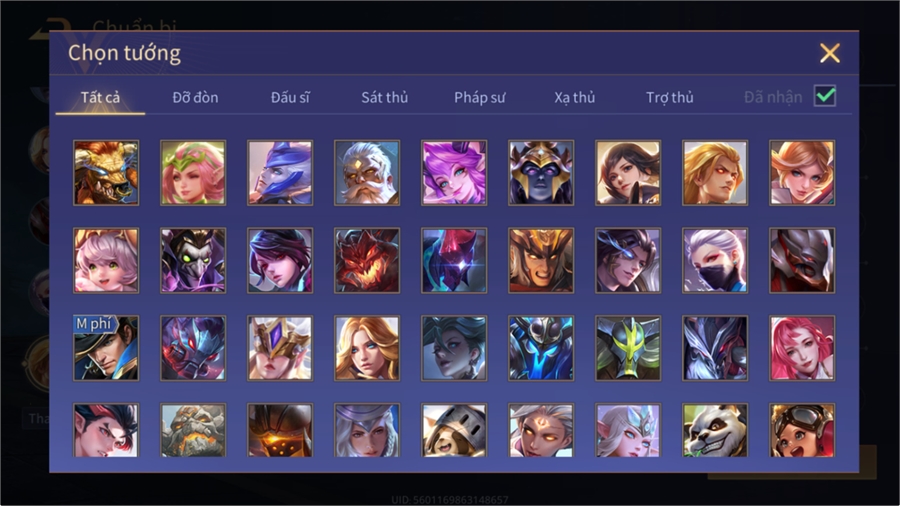Filter by 'Pháp sư' tab
The height and width of the screenshot is (506, 900).
click(x=479, y=98)
